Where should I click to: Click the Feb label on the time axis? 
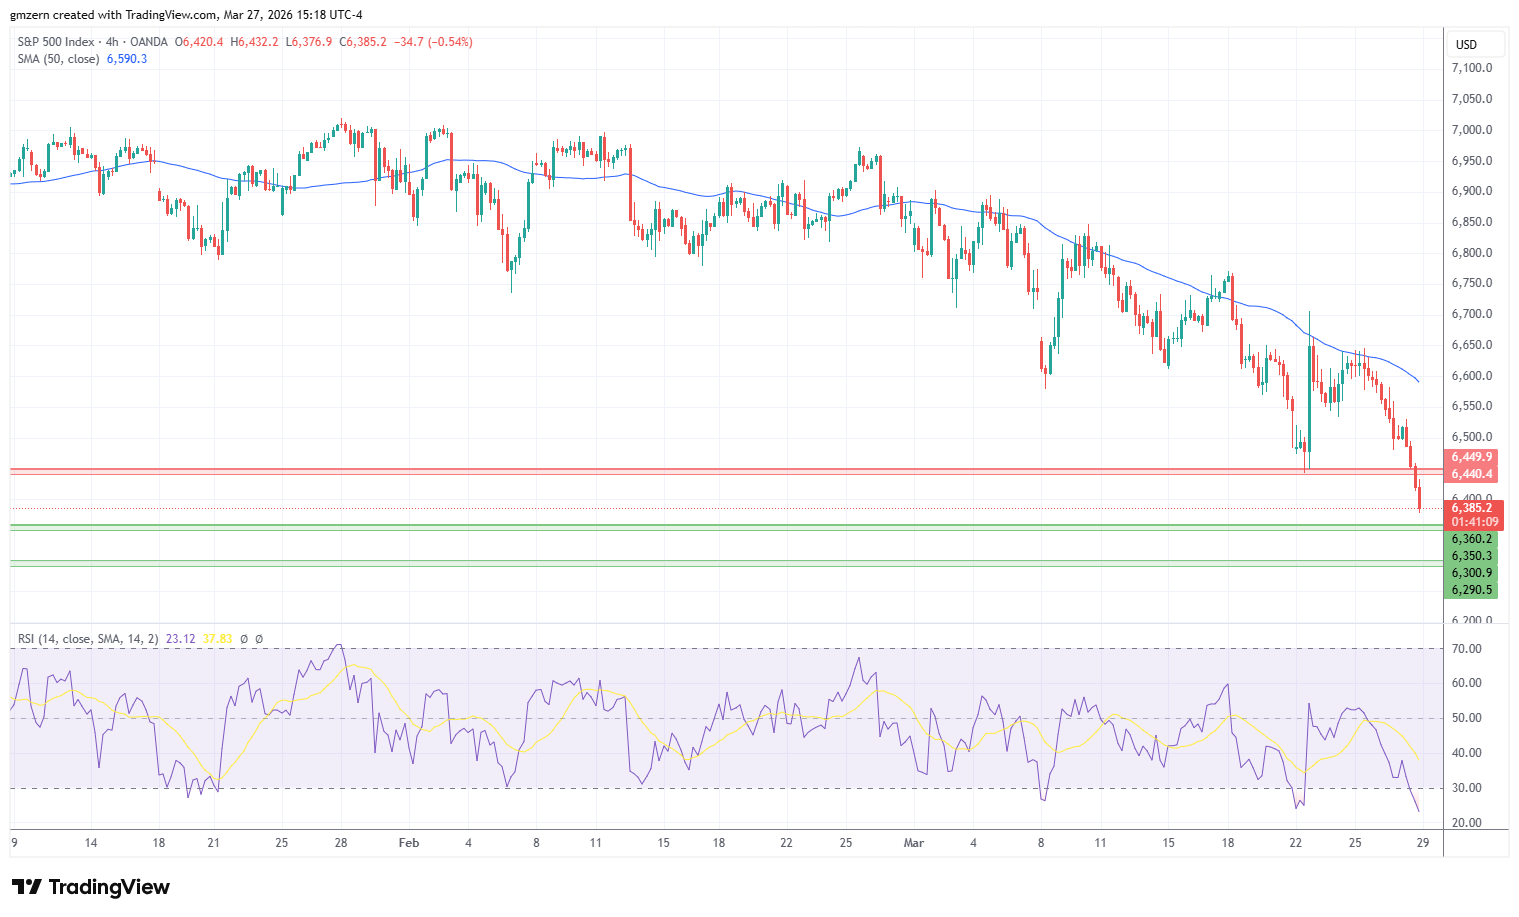[409, 843]
